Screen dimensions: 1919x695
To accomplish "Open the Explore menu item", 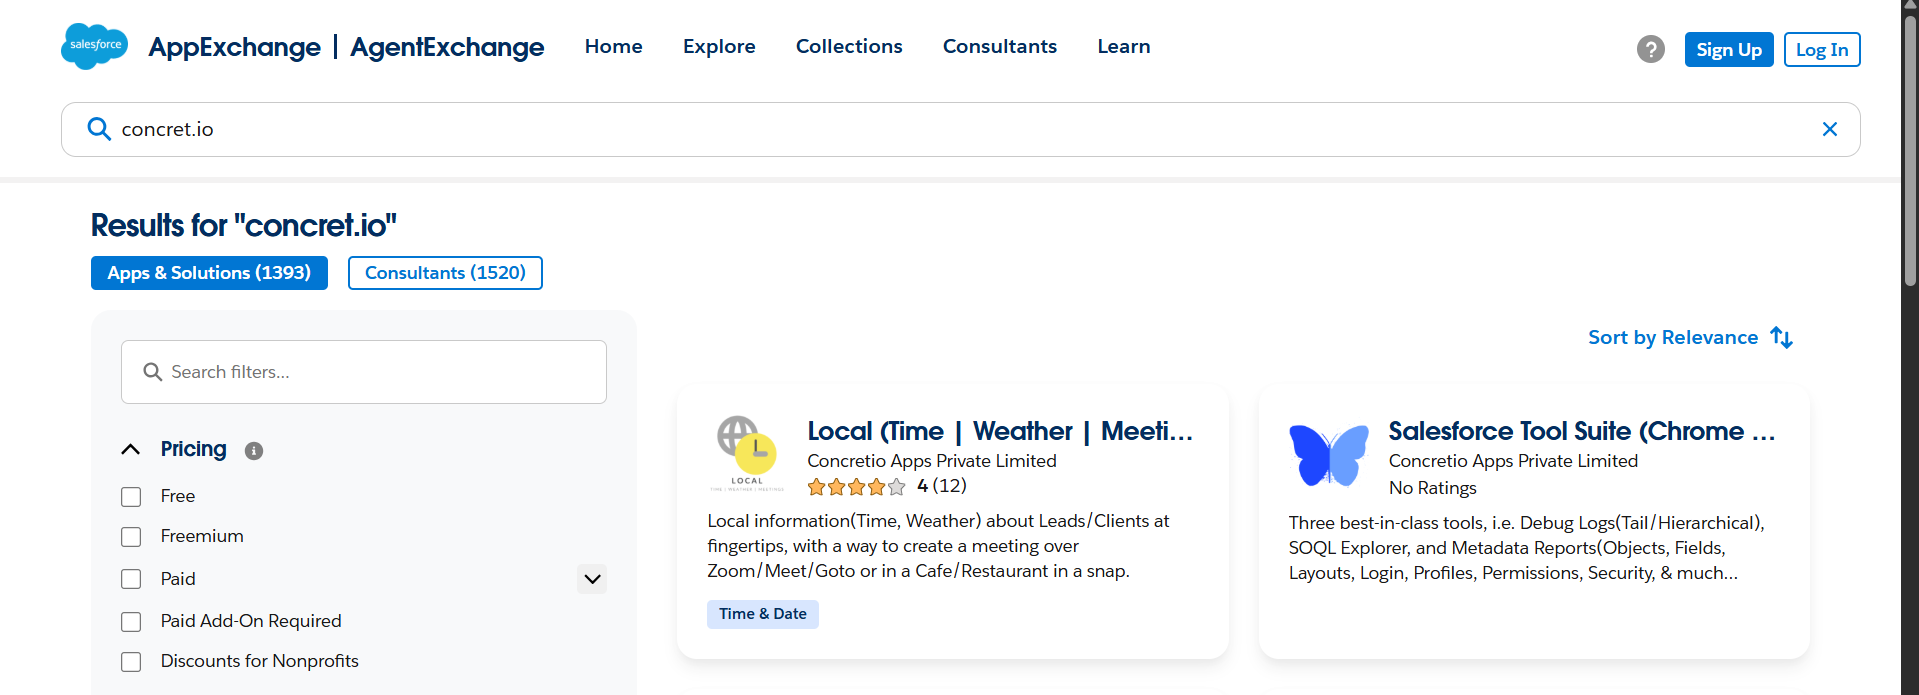I will (719, 47).
